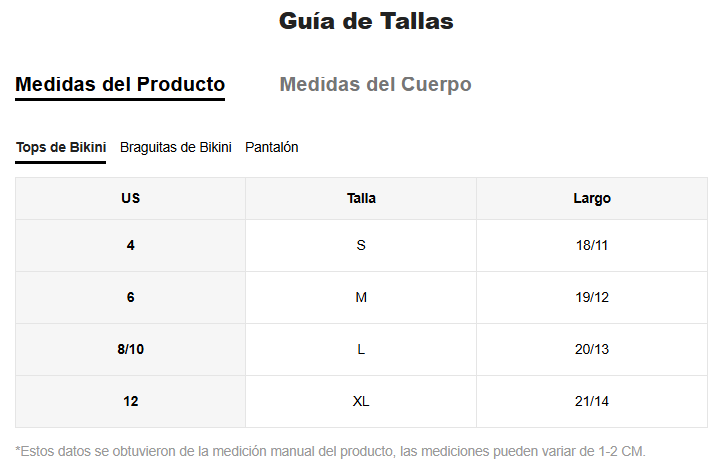Switch to Medidas del Producto tab
The height and width of the screenshot is (467, 717).
click(120, 84)
